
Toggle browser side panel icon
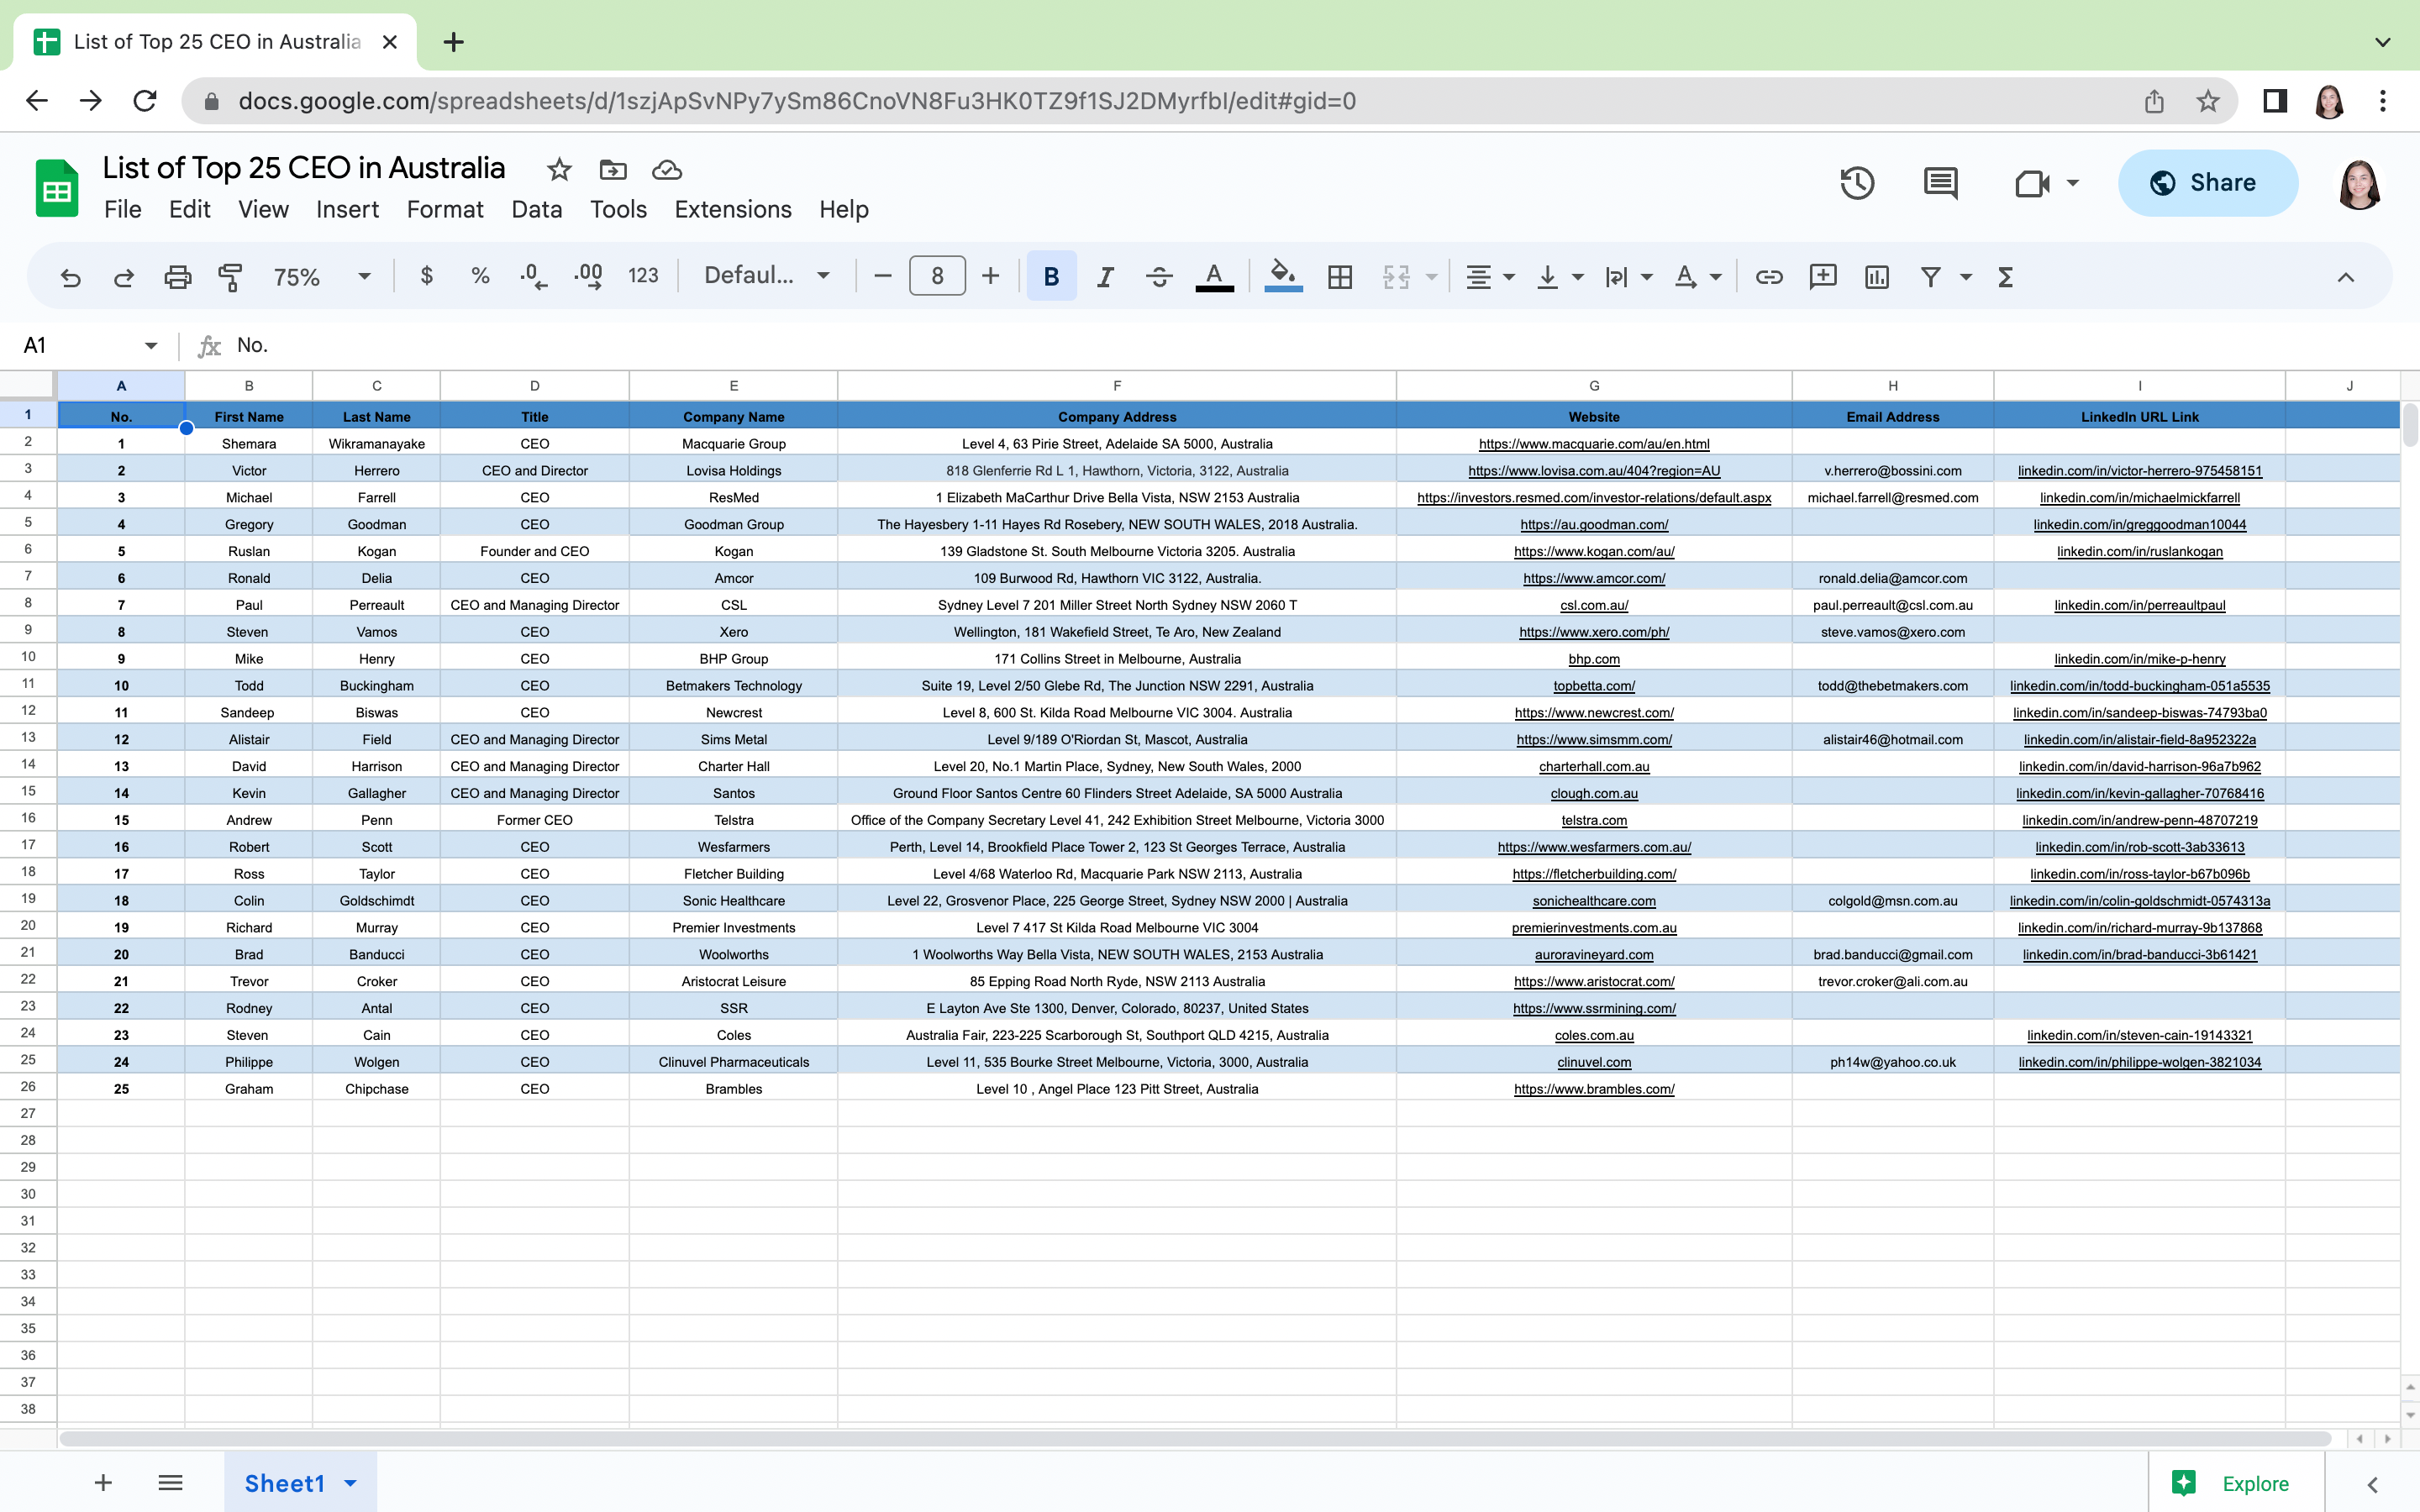(2275, 101)
